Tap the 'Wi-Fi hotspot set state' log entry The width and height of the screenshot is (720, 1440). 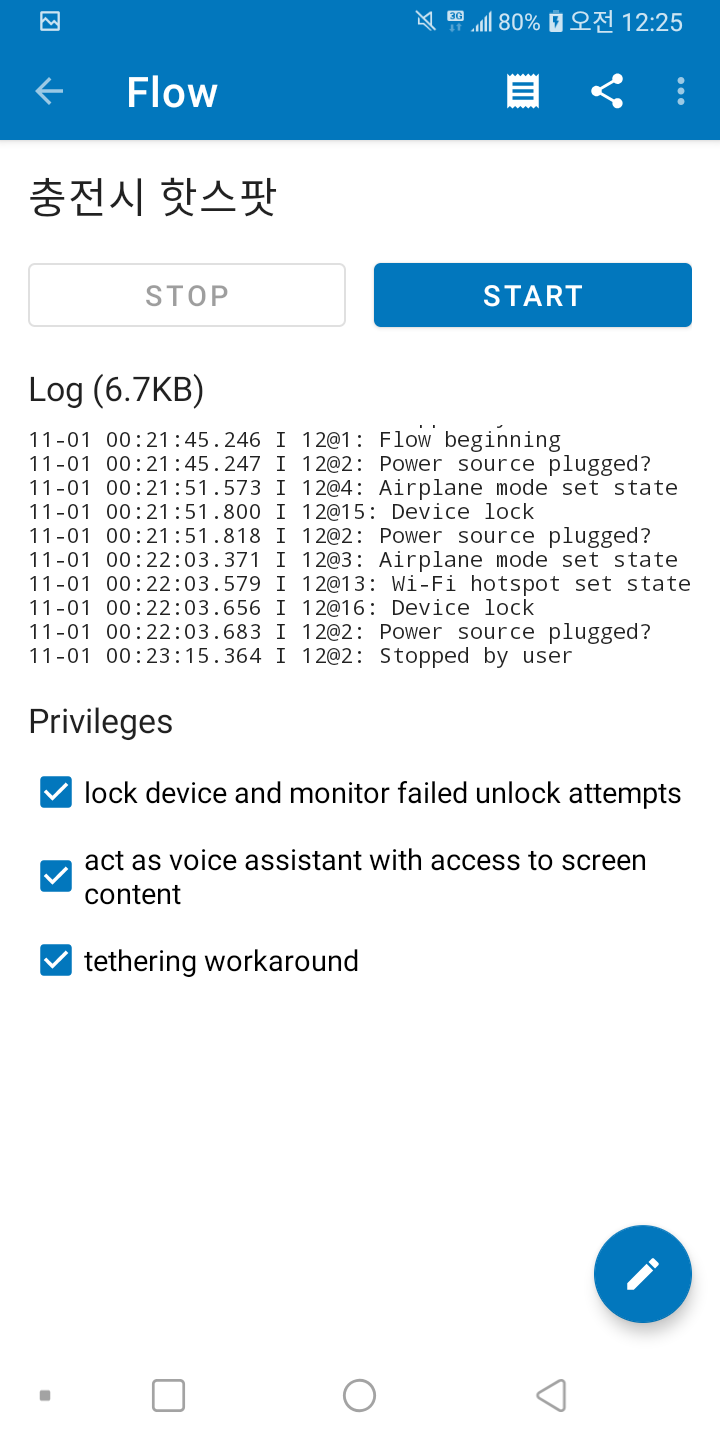(360, 584)
